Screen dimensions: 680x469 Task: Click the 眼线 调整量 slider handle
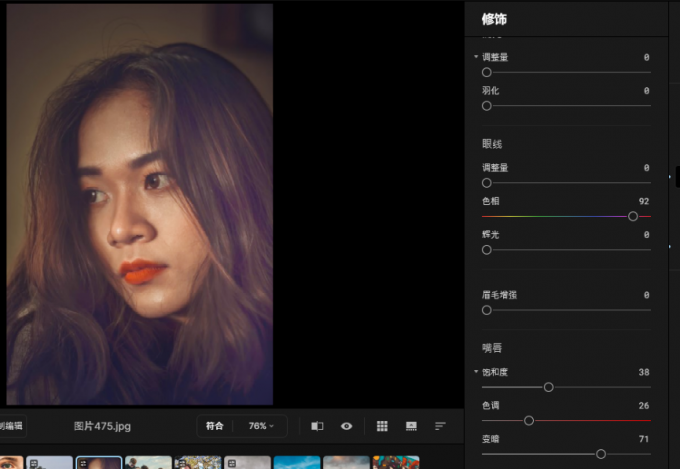pyautogui.click(x=487, y=183)
